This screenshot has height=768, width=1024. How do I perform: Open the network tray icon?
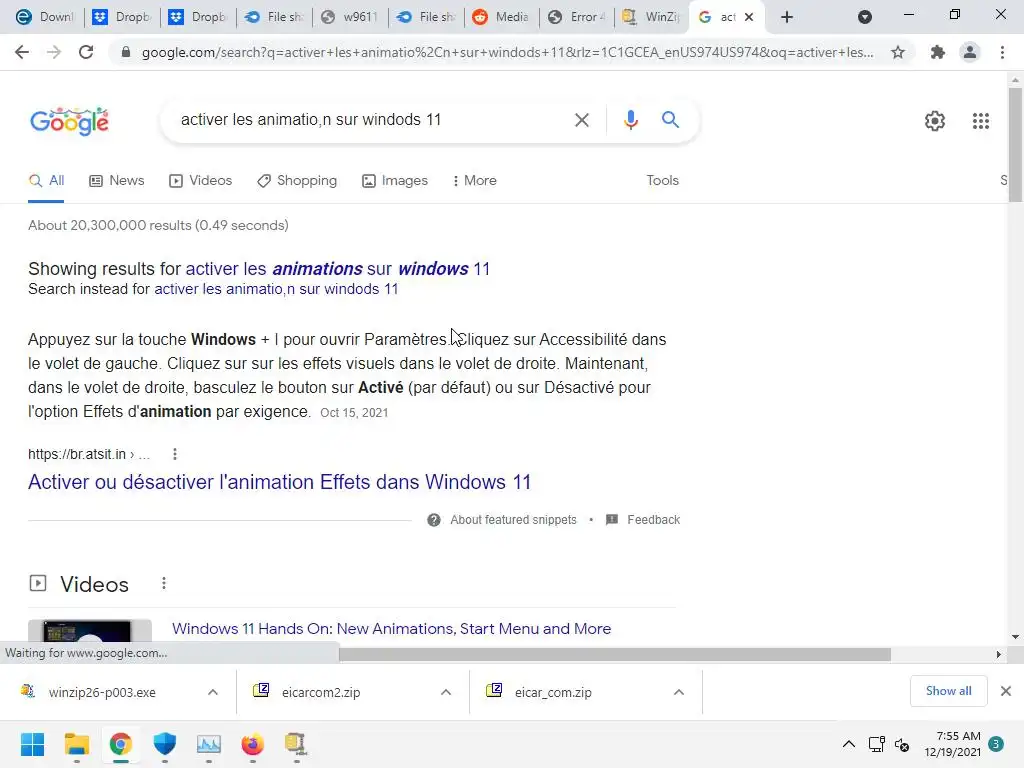pos(876,744)
